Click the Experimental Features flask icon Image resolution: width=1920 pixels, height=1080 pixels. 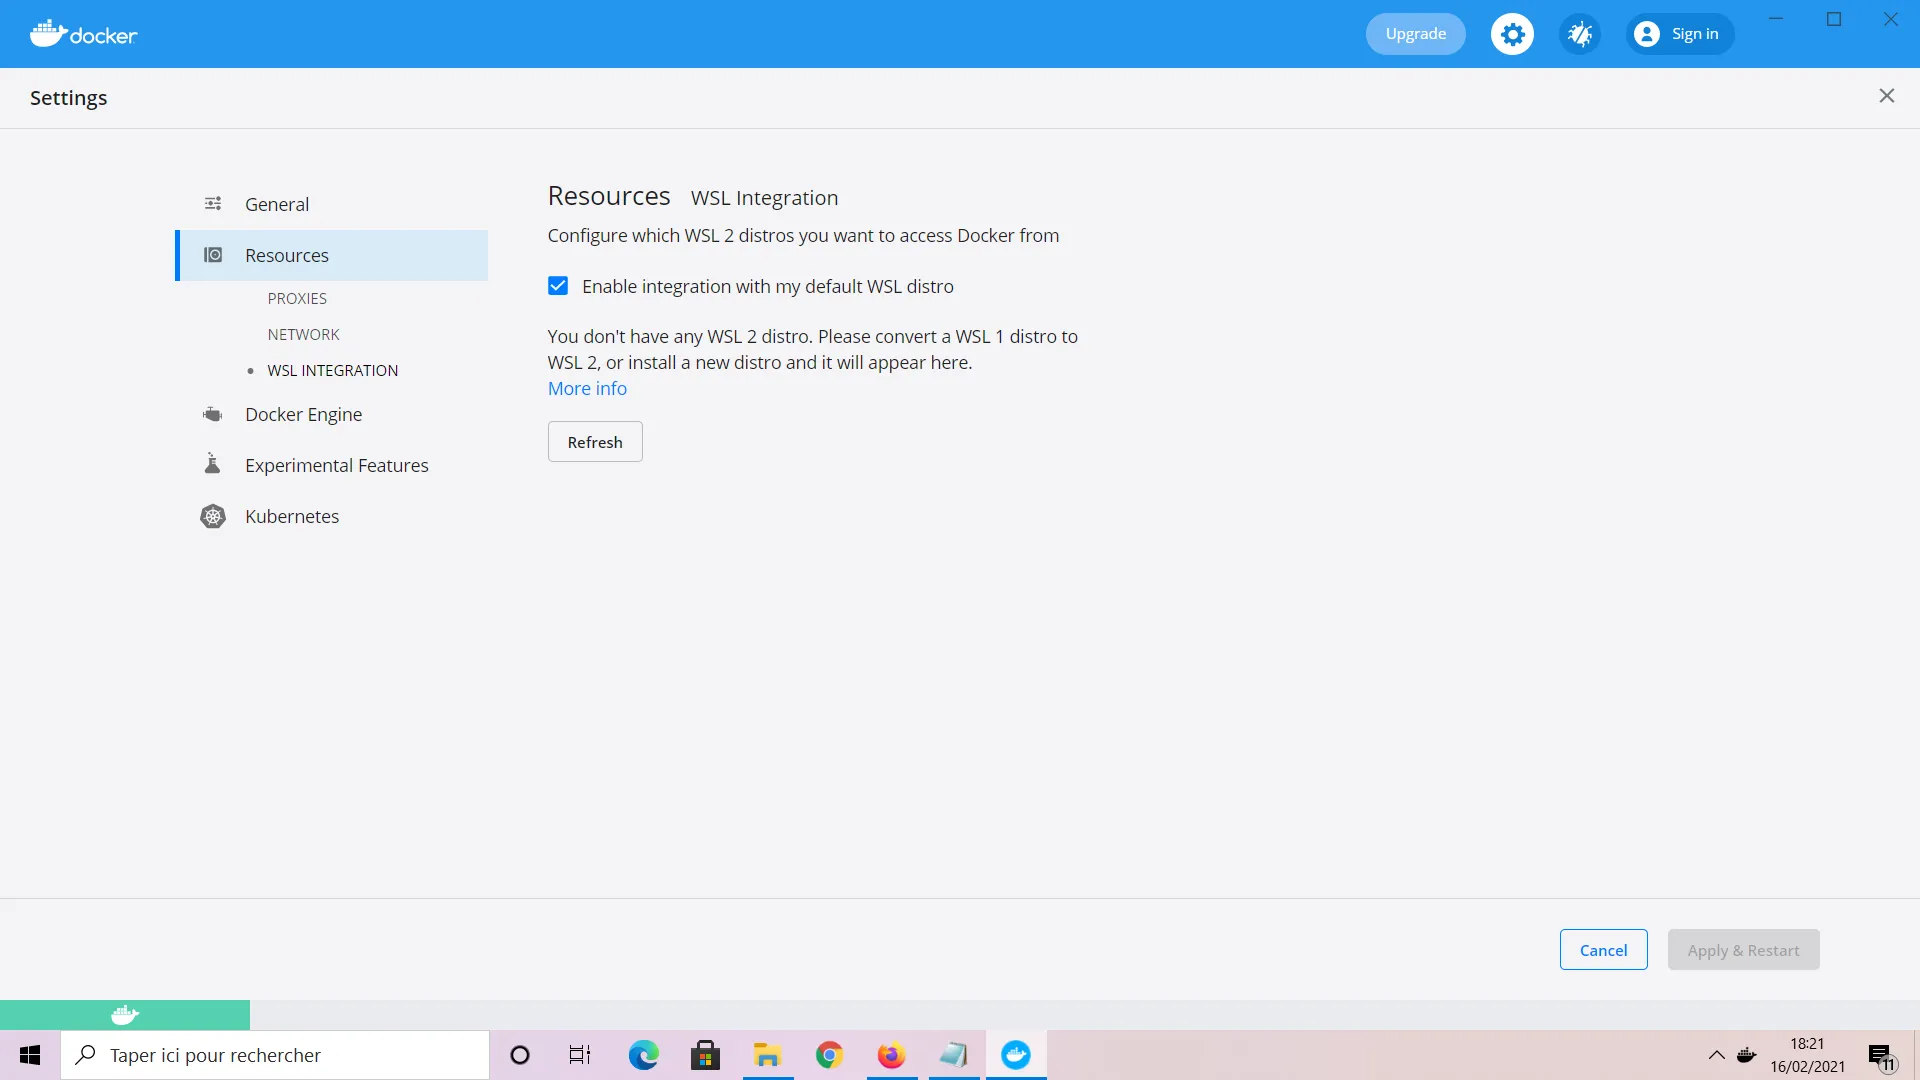212,464
